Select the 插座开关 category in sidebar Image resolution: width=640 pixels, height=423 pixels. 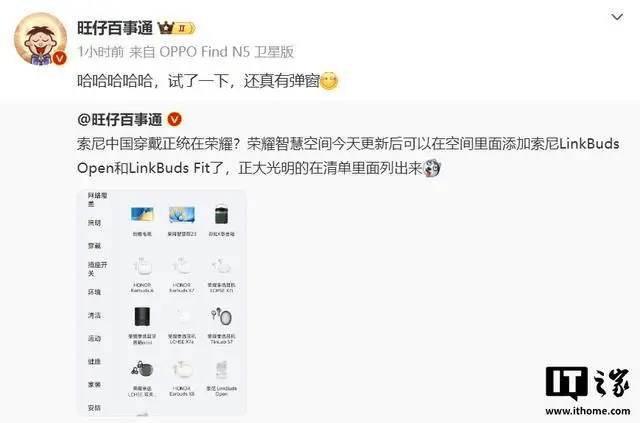pyautogui.click(x=98, y=269)
